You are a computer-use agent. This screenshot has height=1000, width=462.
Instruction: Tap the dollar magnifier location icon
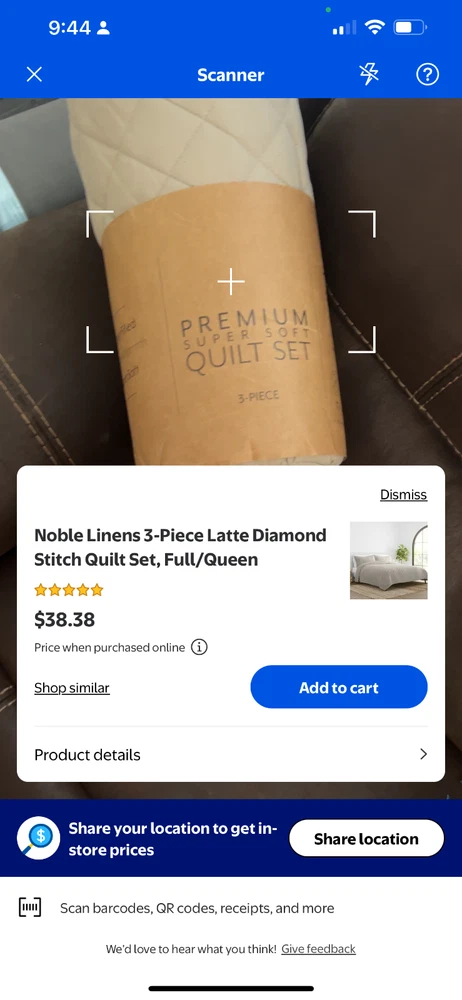coord(38,838)
